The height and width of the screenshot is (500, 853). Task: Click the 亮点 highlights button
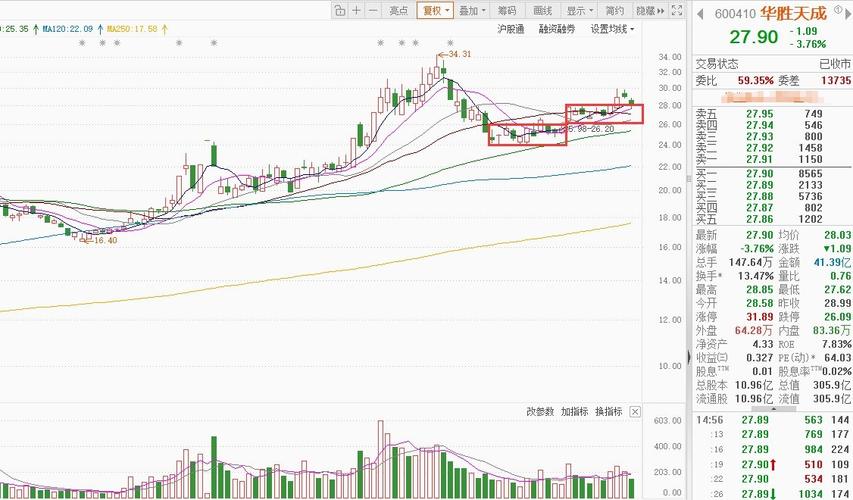click(398, 10)
